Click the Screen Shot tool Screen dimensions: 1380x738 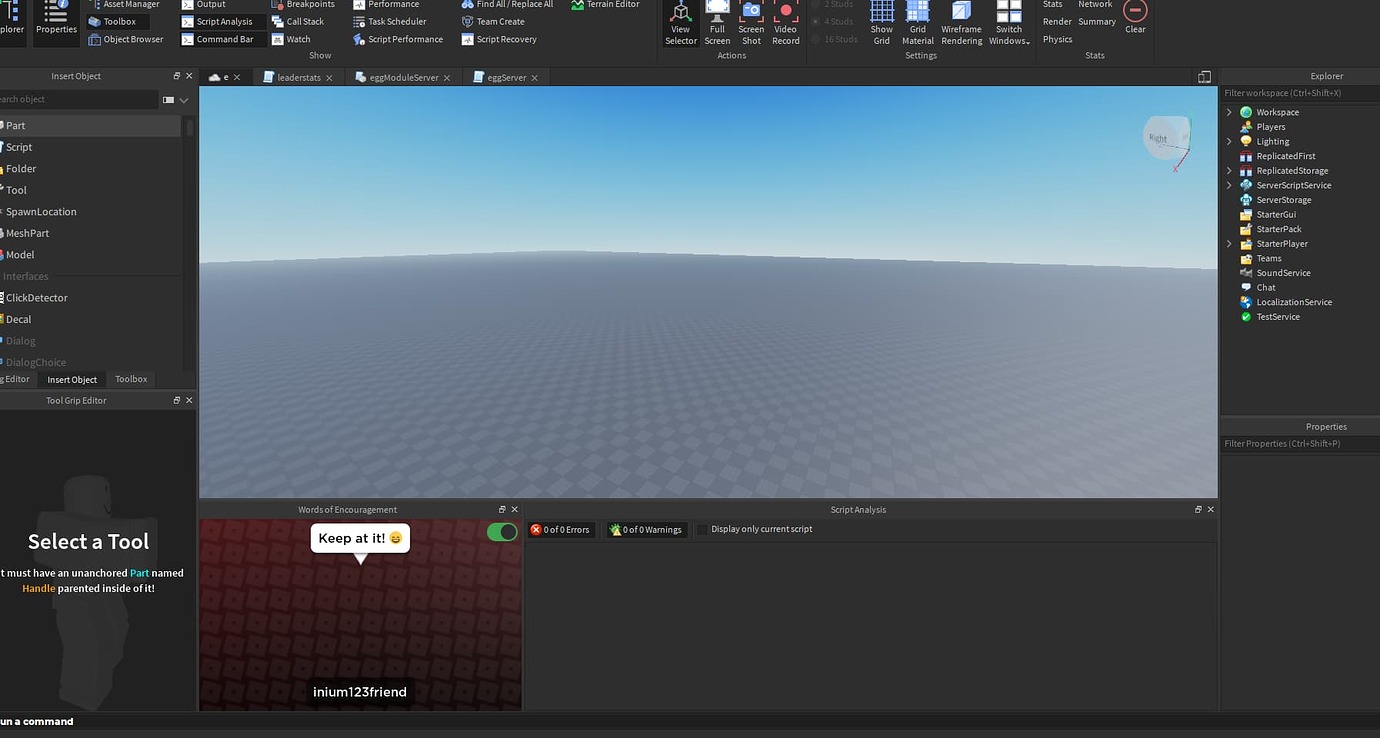tap(751, 20)
